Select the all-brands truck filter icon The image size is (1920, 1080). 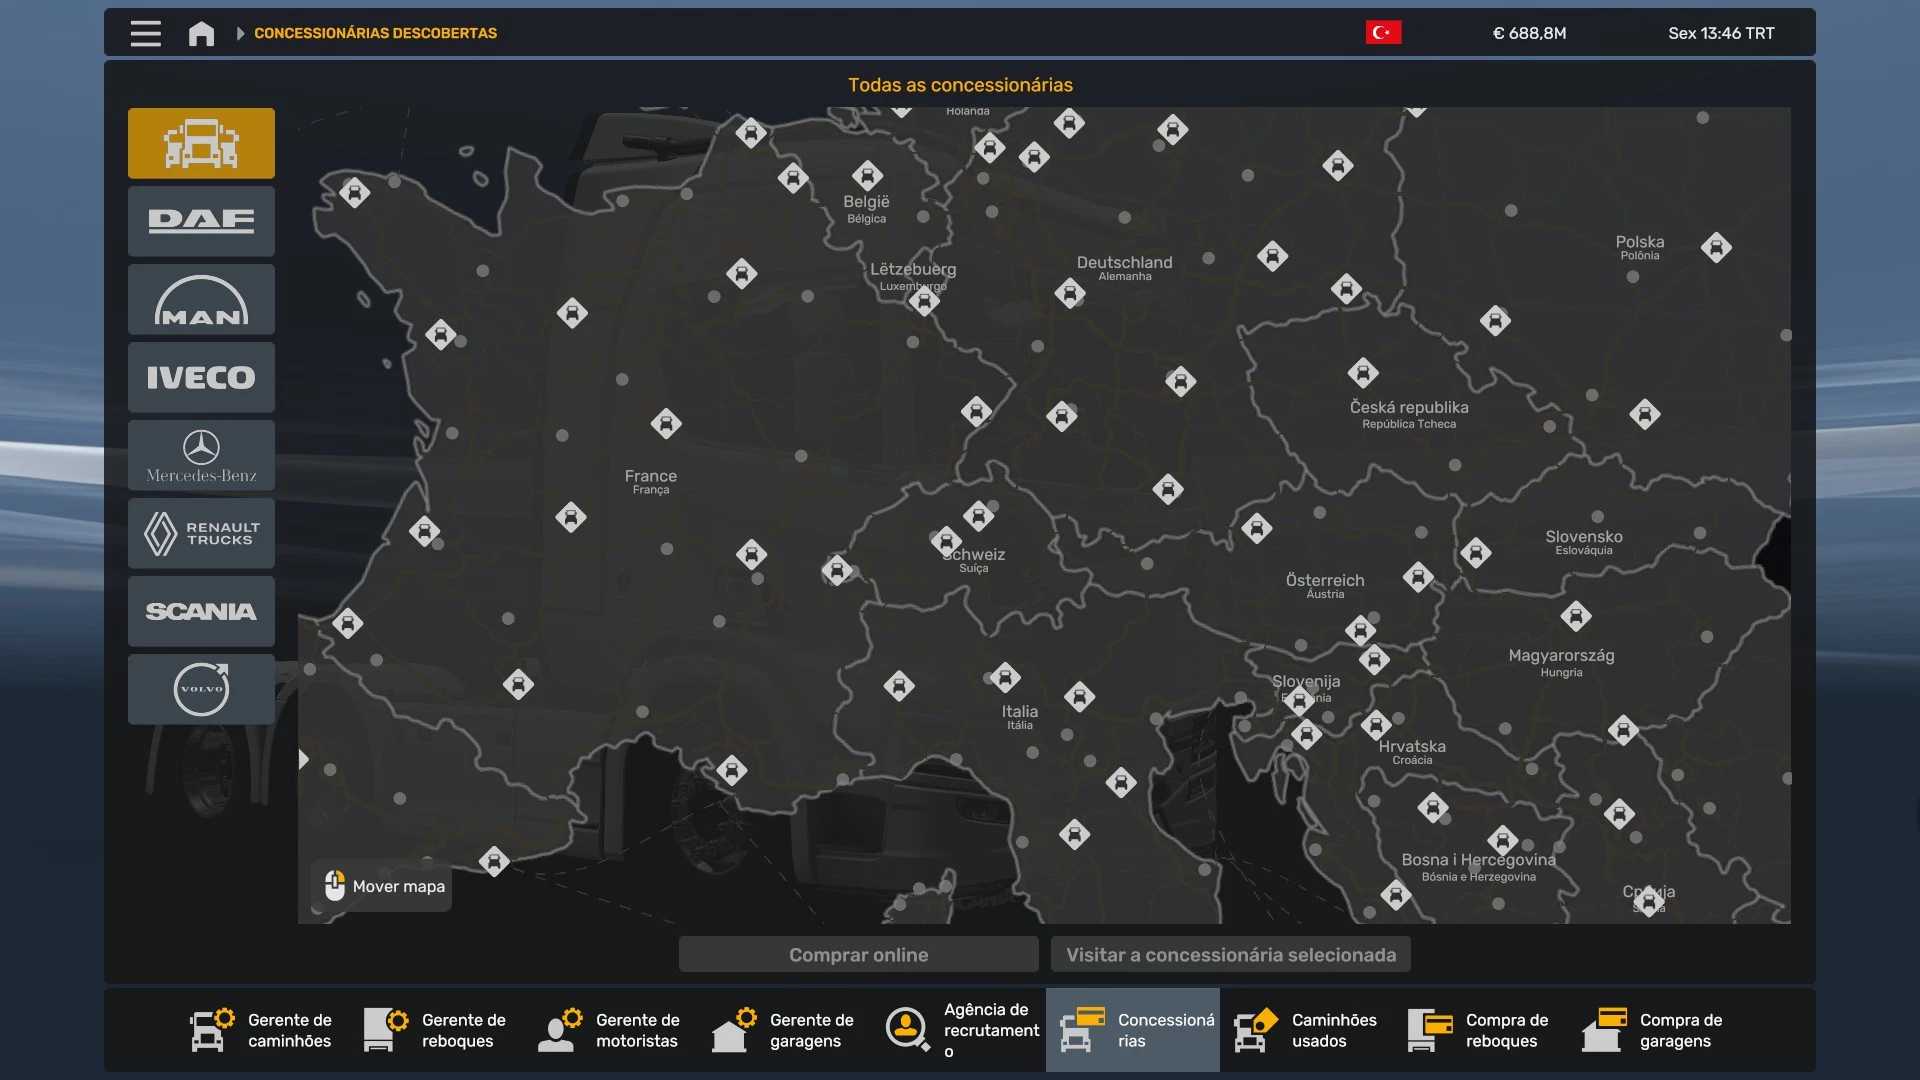click(201, 143)
